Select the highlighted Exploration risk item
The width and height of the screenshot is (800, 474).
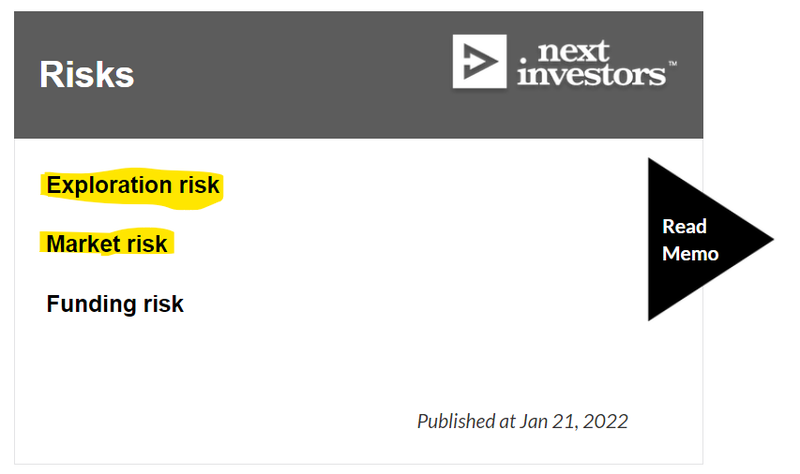click(132, 185)
